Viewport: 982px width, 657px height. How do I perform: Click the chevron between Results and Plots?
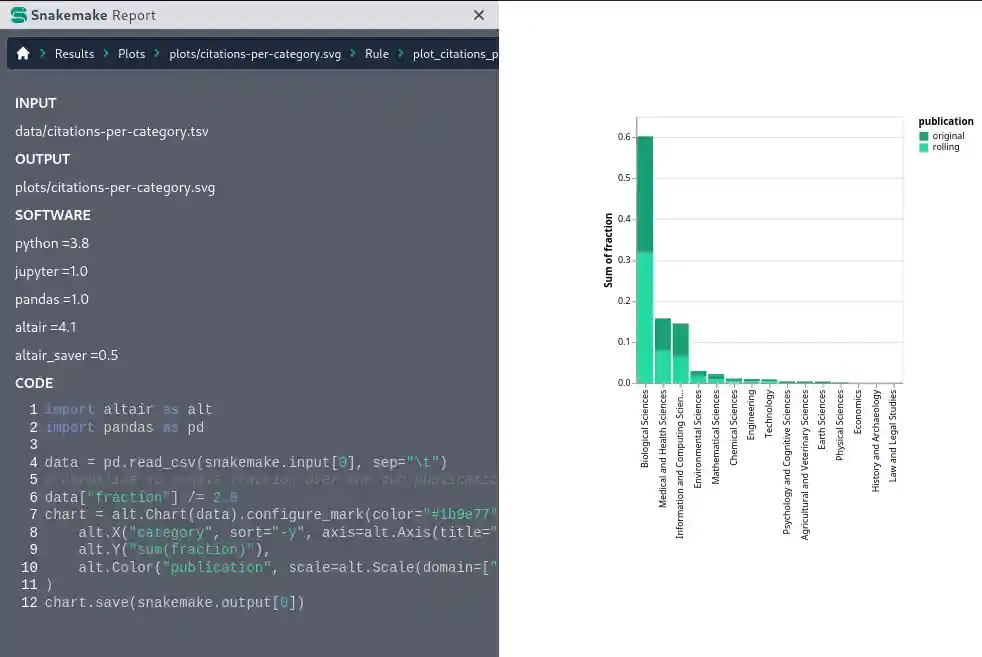pos(106,54)
